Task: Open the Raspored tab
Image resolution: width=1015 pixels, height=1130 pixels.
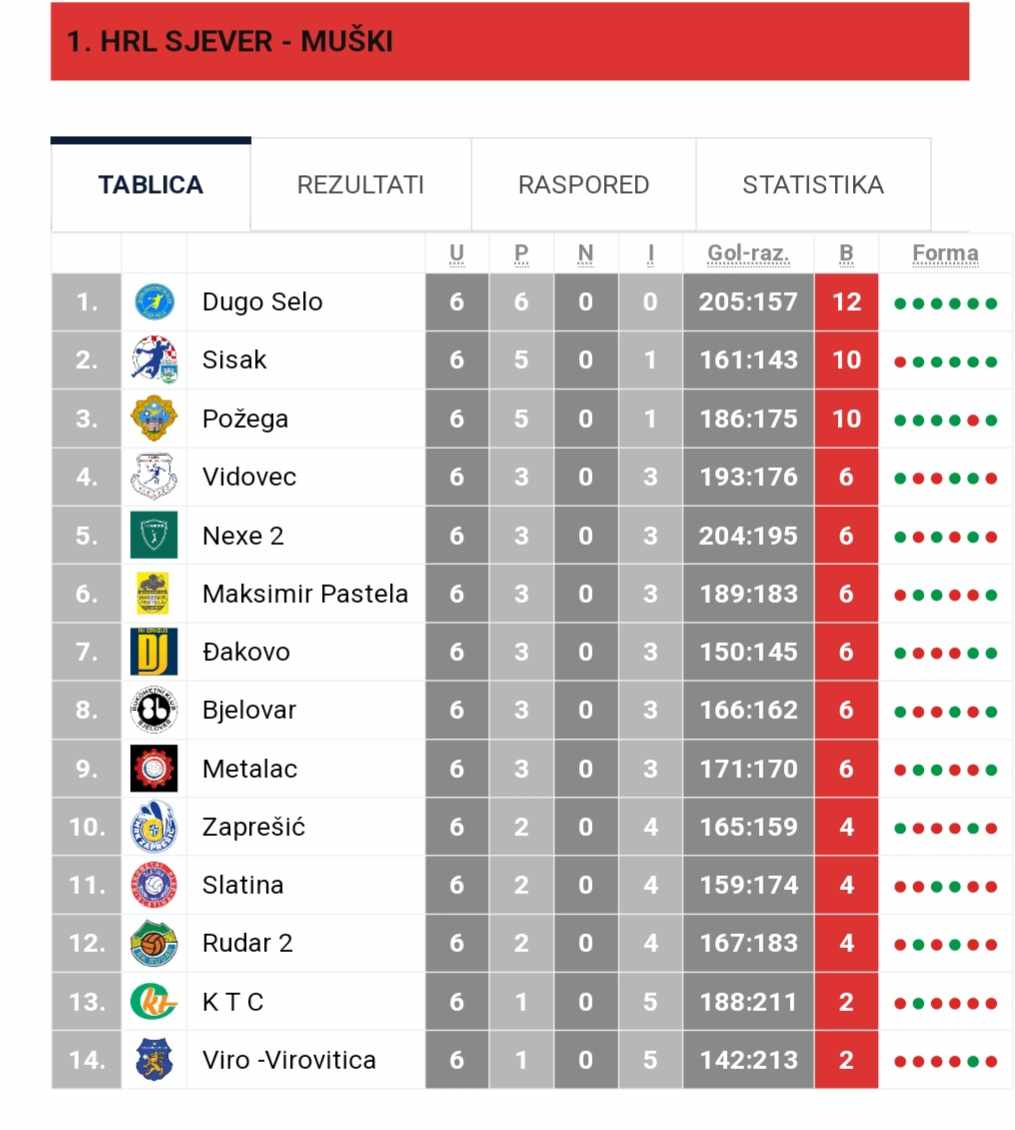Action: tap(583, 185)
